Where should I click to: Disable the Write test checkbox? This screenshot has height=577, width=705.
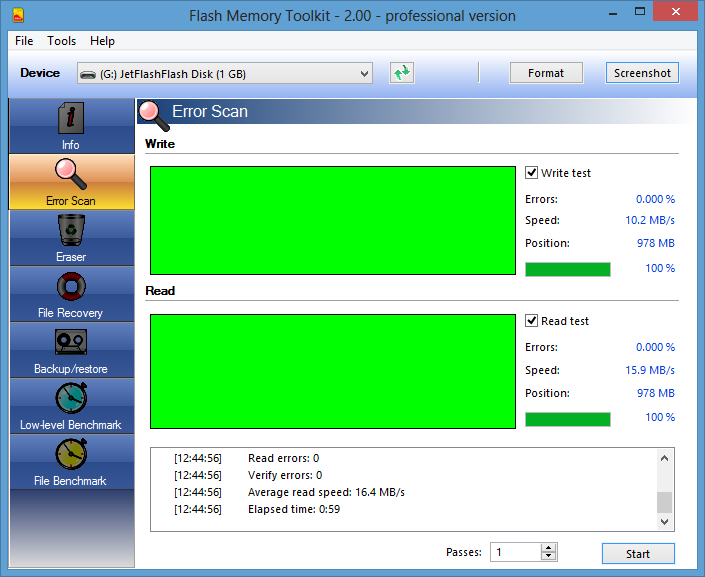(x=532, y=173)
